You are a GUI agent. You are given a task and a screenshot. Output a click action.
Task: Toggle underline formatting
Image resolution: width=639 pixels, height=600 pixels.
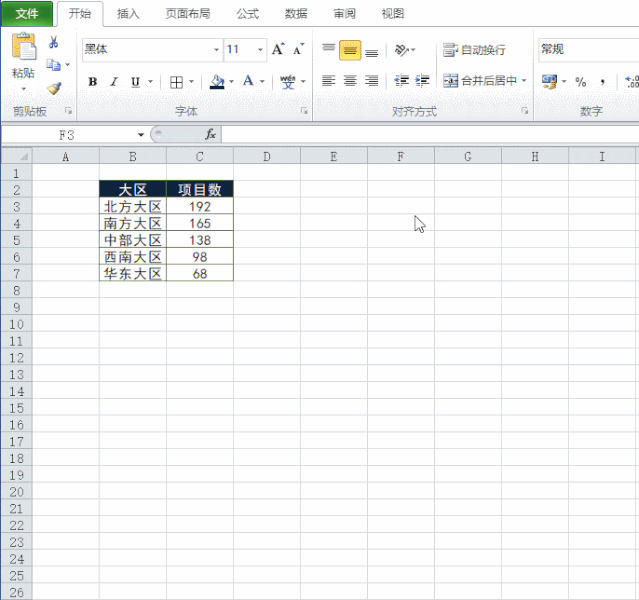tap(135, 82)
